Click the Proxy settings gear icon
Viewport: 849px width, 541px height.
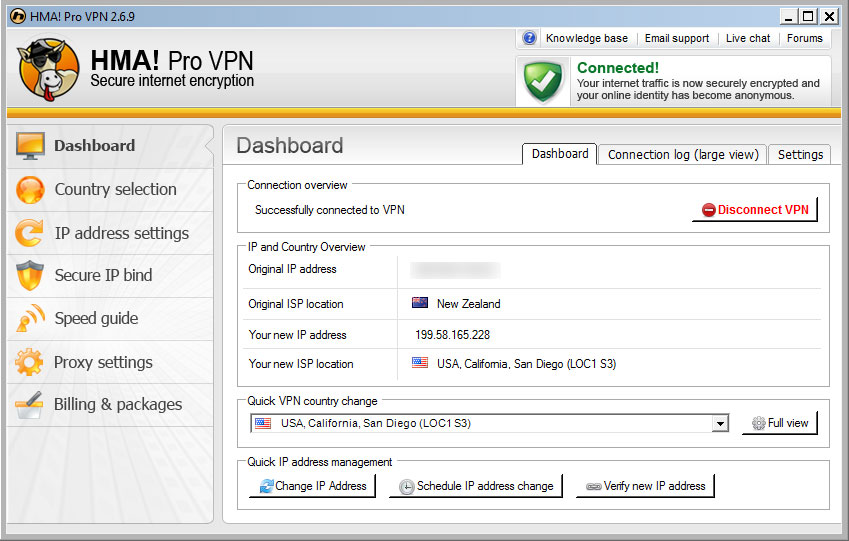pos(29,362)
